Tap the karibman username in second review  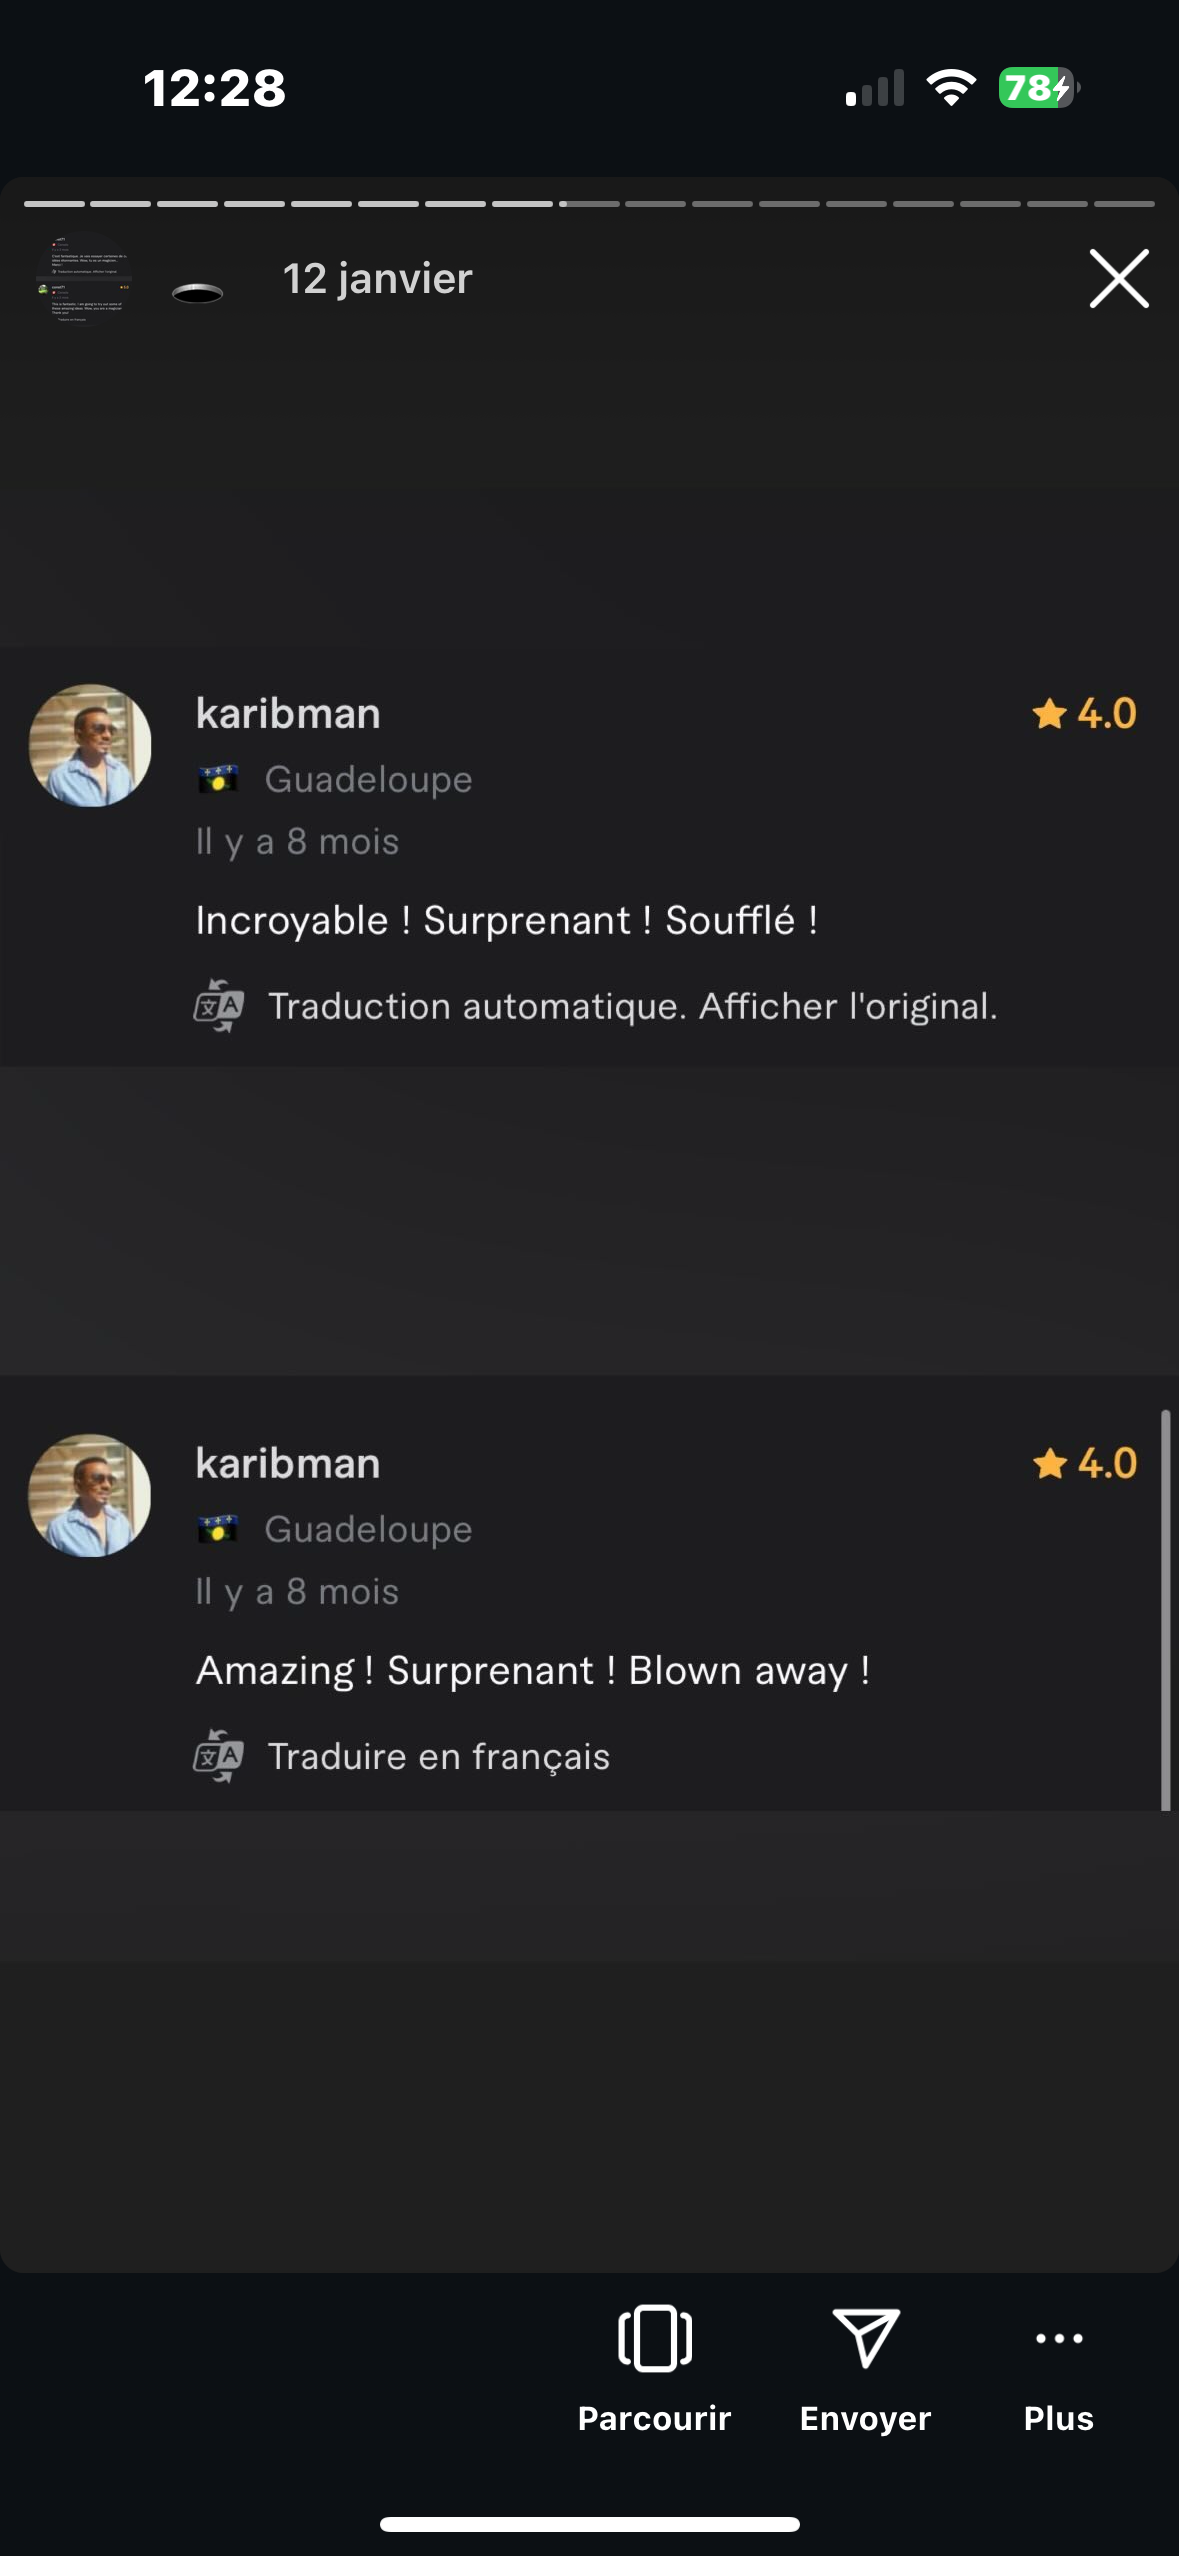click(x=288, y=1464)
